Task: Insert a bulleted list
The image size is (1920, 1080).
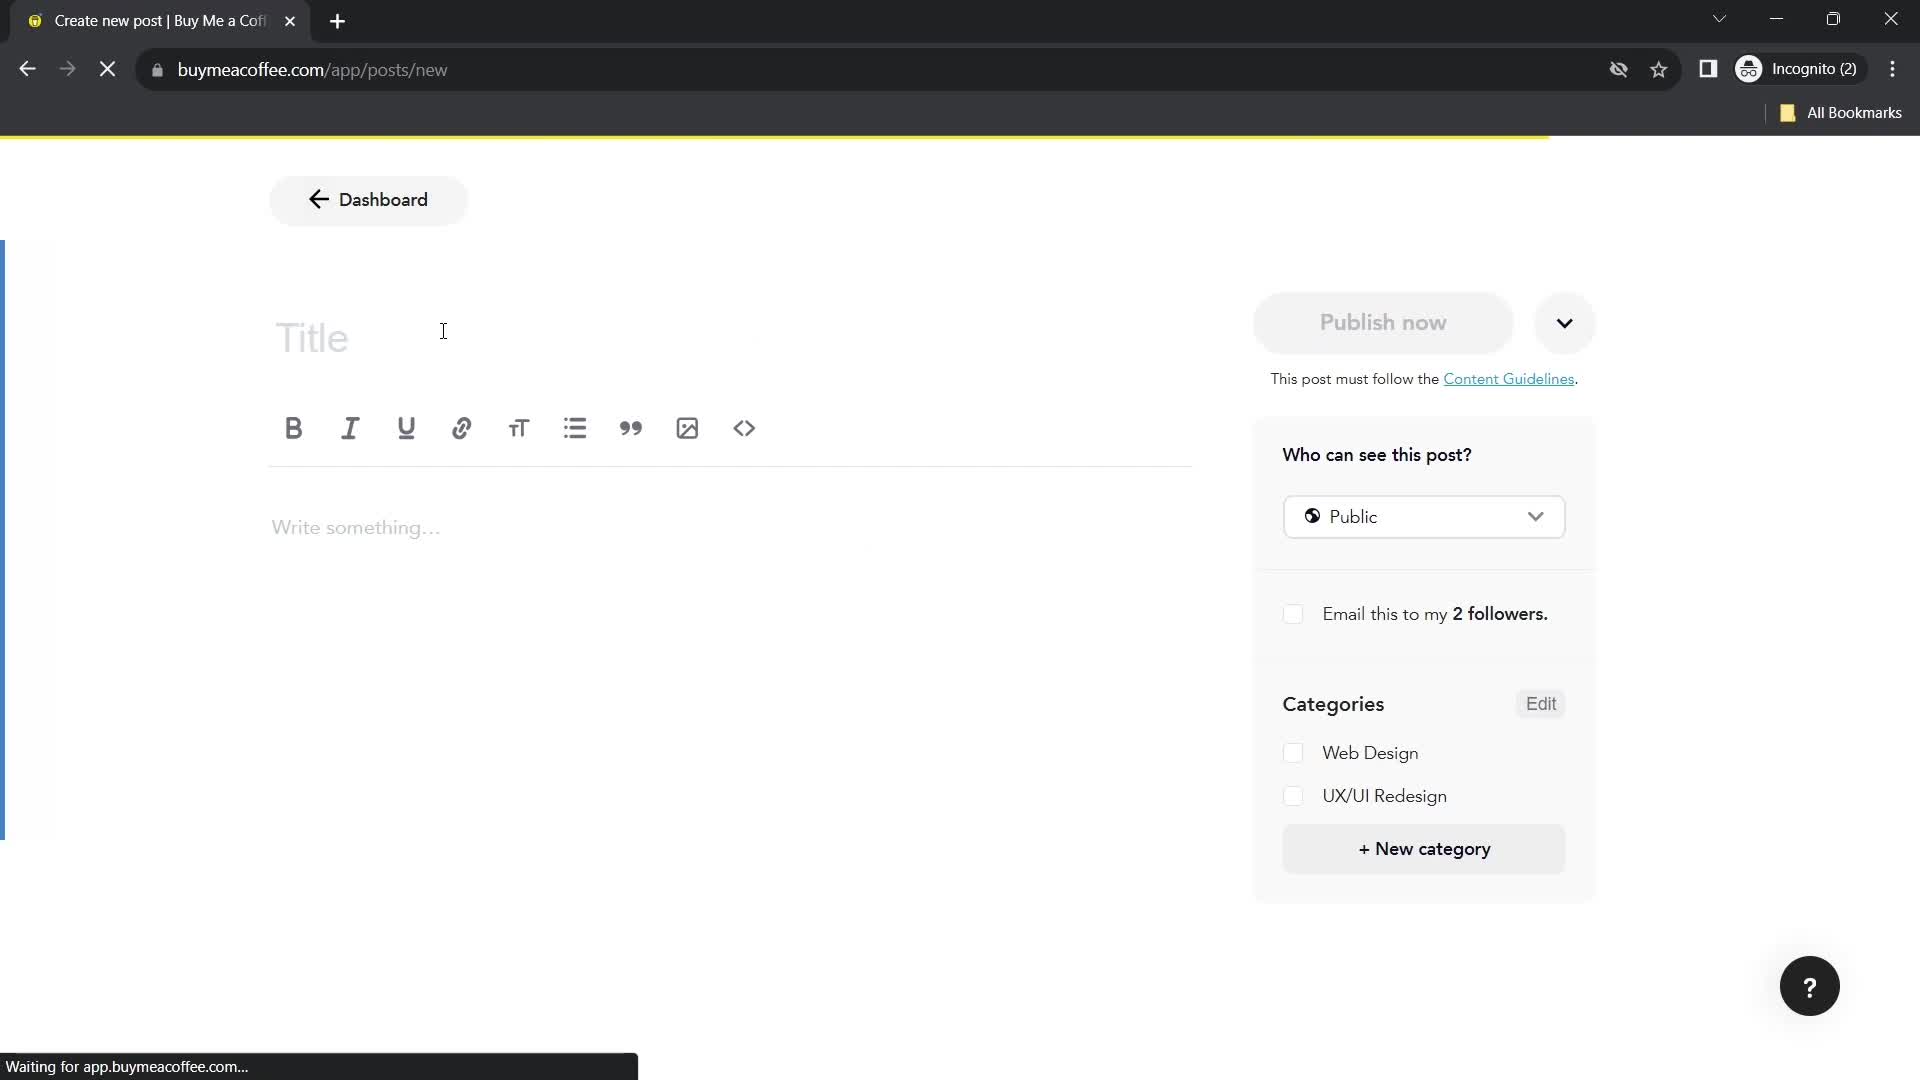Action: click(x=575, y=427)
